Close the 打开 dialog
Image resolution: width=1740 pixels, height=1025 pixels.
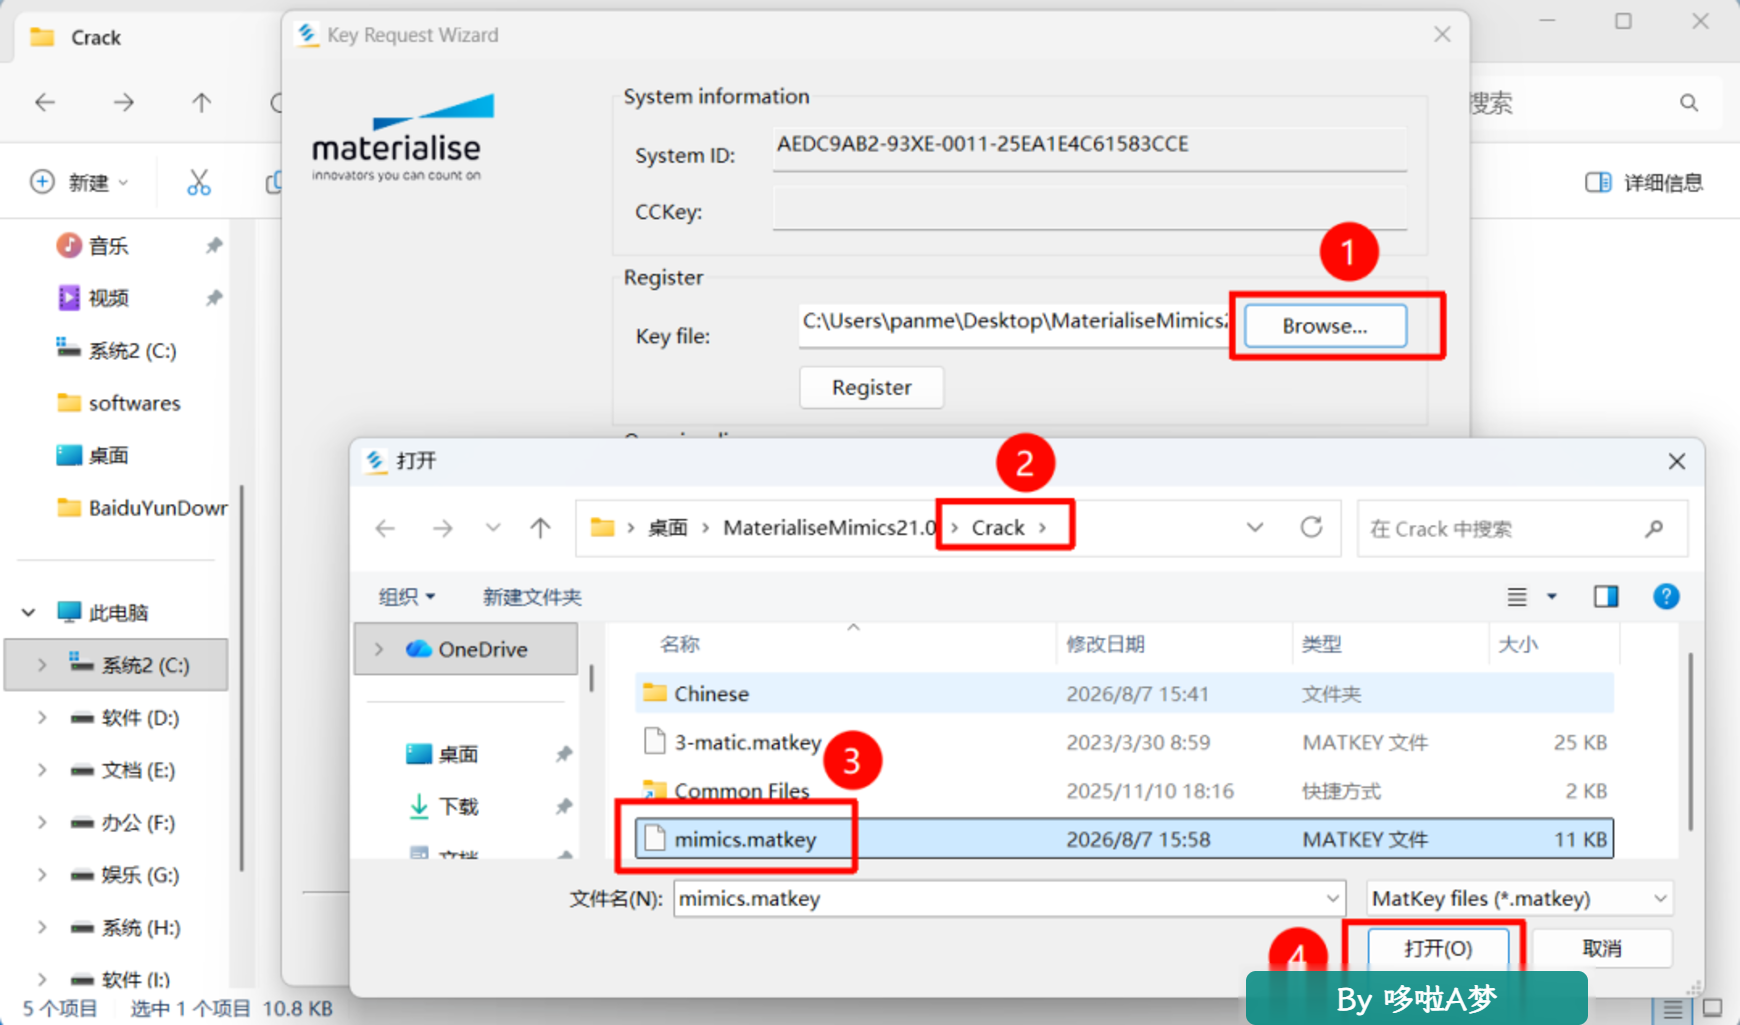point(1676,461)
